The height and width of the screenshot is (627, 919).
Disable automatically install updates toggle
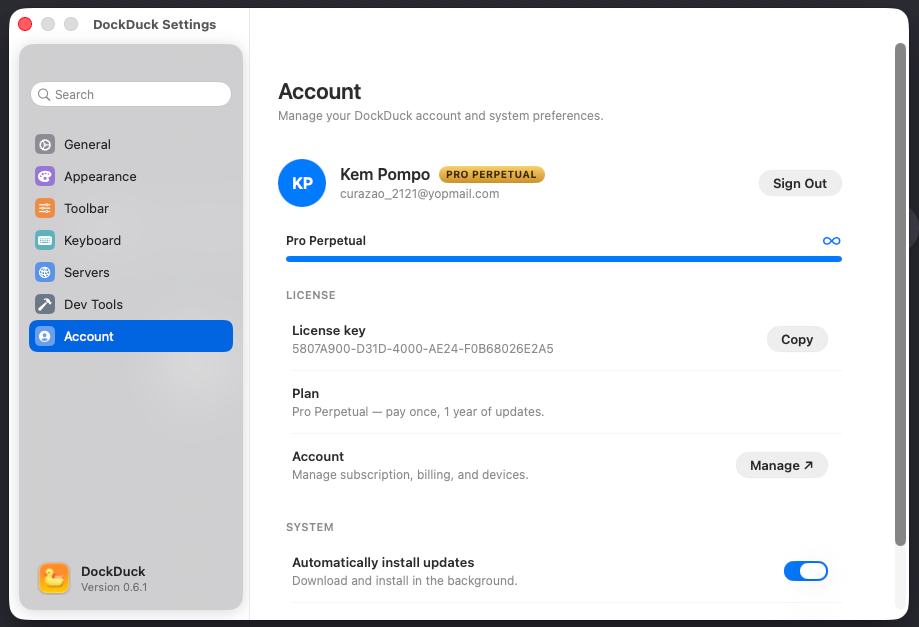click(805, 571)
